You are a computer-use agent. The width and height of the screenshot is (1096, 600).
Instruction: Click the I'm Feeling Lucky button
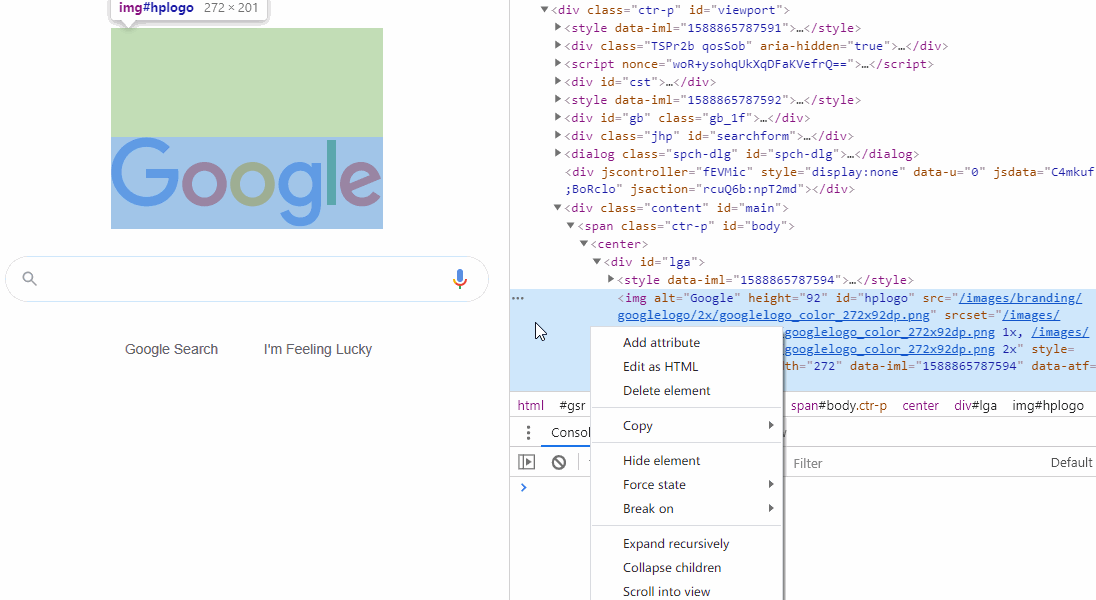(x=317, y=349)
